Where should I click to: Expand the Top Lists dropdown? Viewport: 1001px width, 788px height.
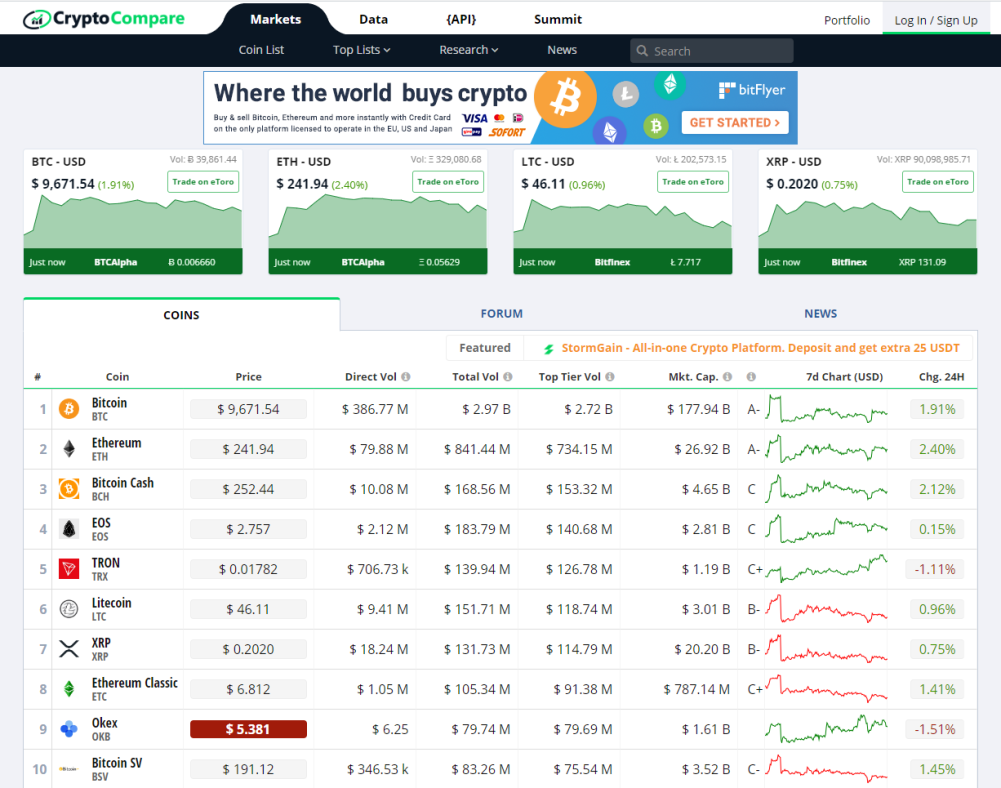[361, 50]
